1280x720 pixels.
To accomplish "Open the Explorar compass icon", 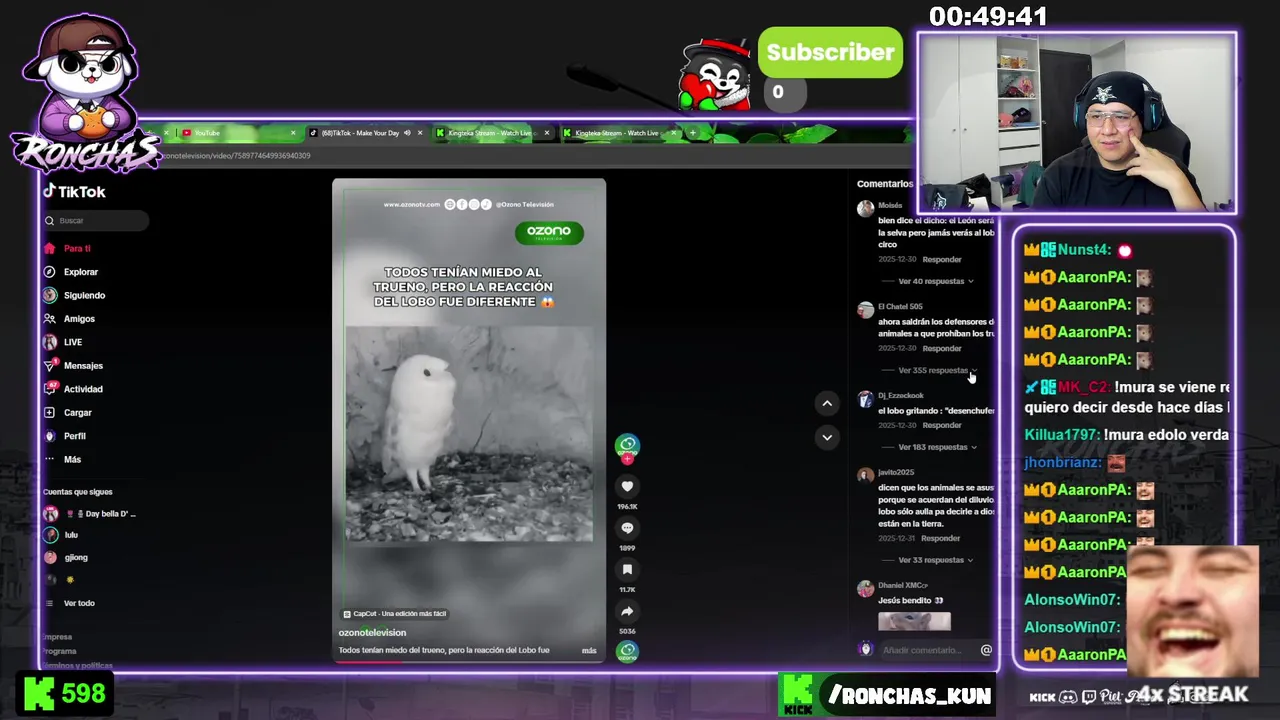I will tap(50, 272).
